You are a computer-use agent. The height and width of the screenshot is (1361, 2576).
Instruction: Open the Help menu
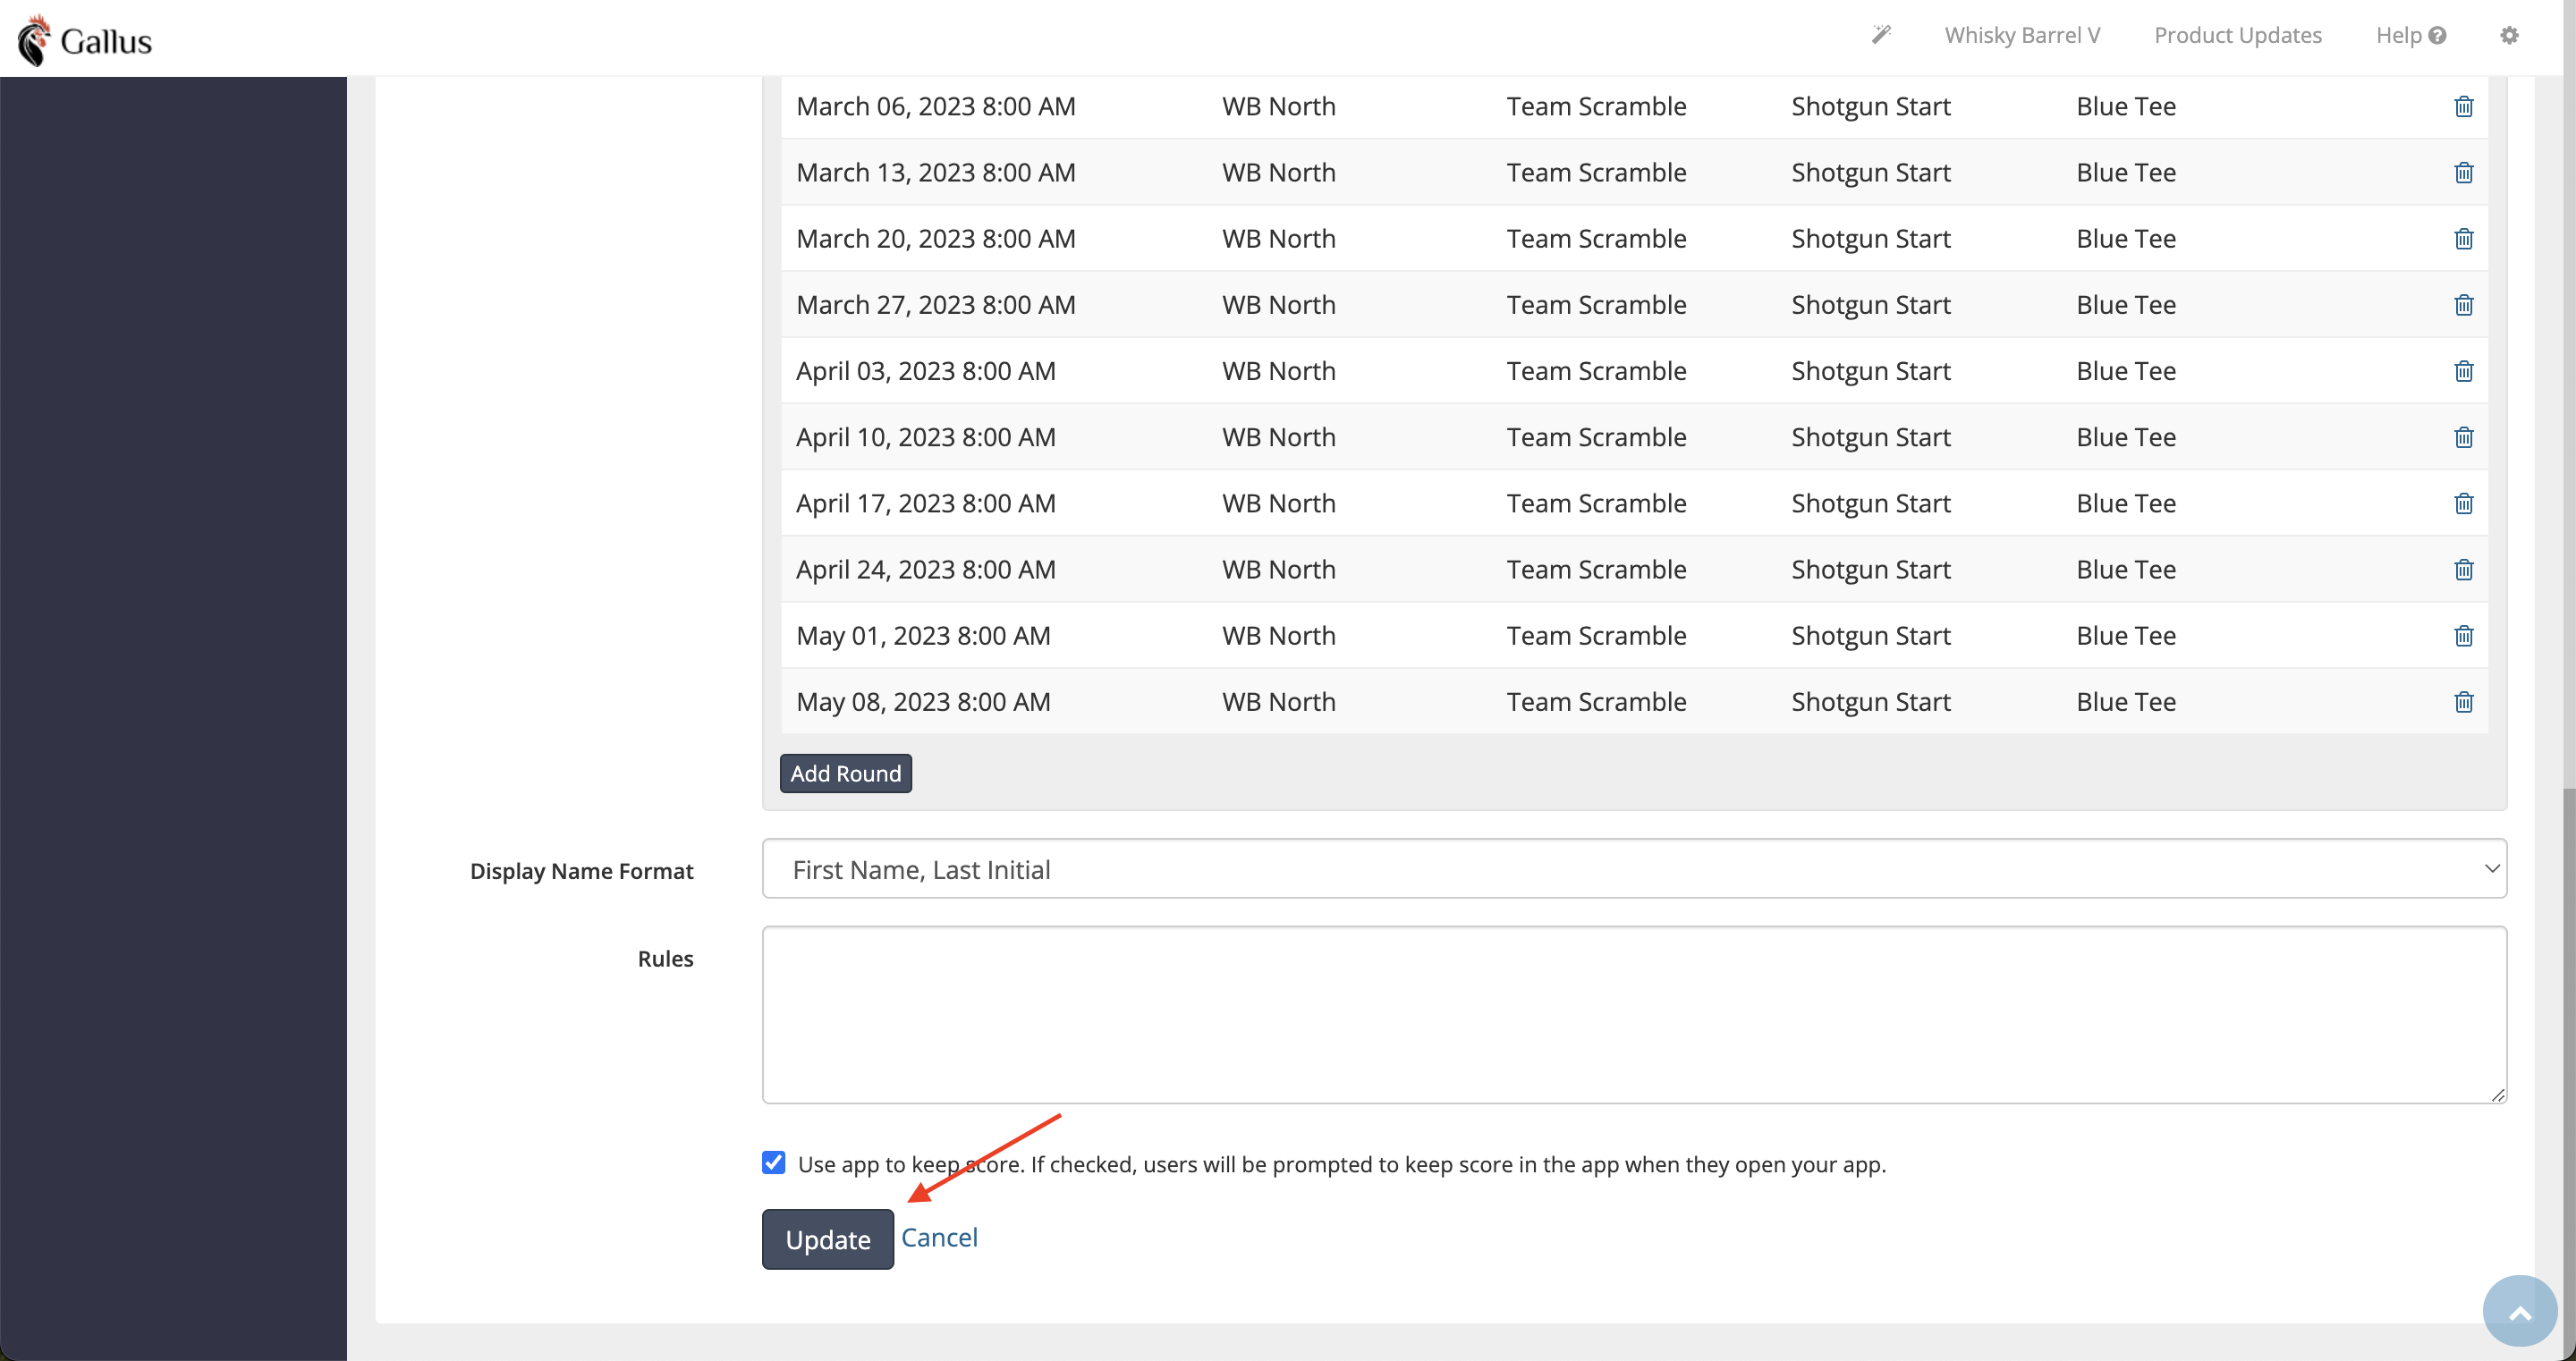coord(2410,35)
